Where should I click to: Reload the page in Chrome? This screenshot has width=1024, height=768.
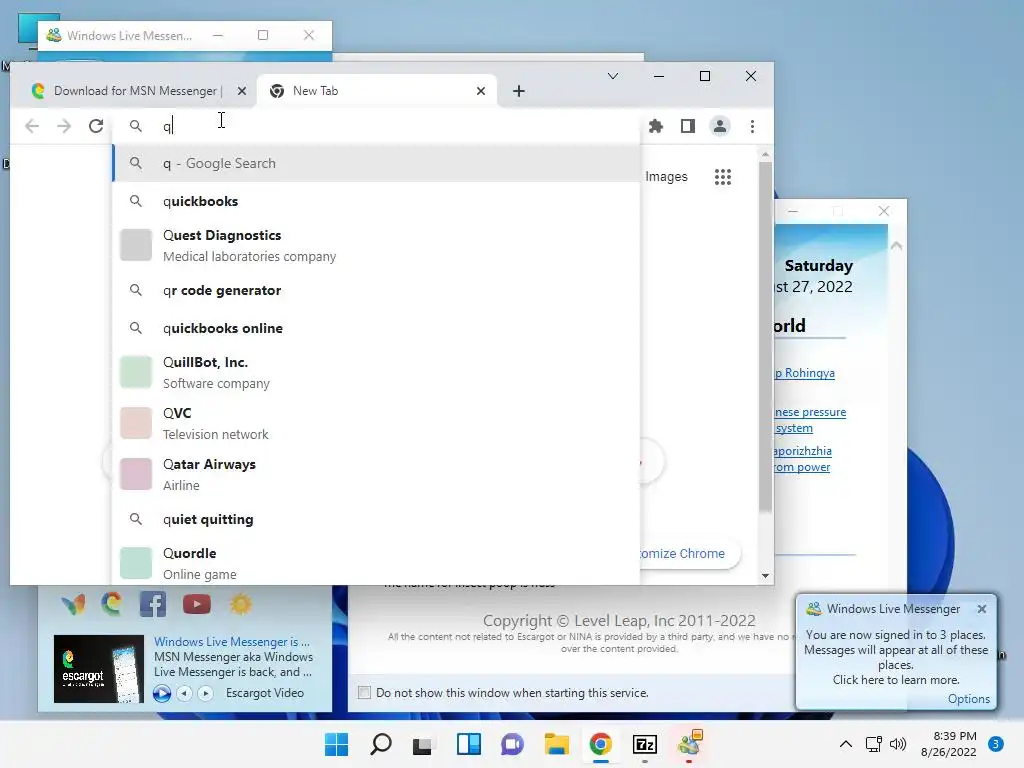[x=96, y=126]
